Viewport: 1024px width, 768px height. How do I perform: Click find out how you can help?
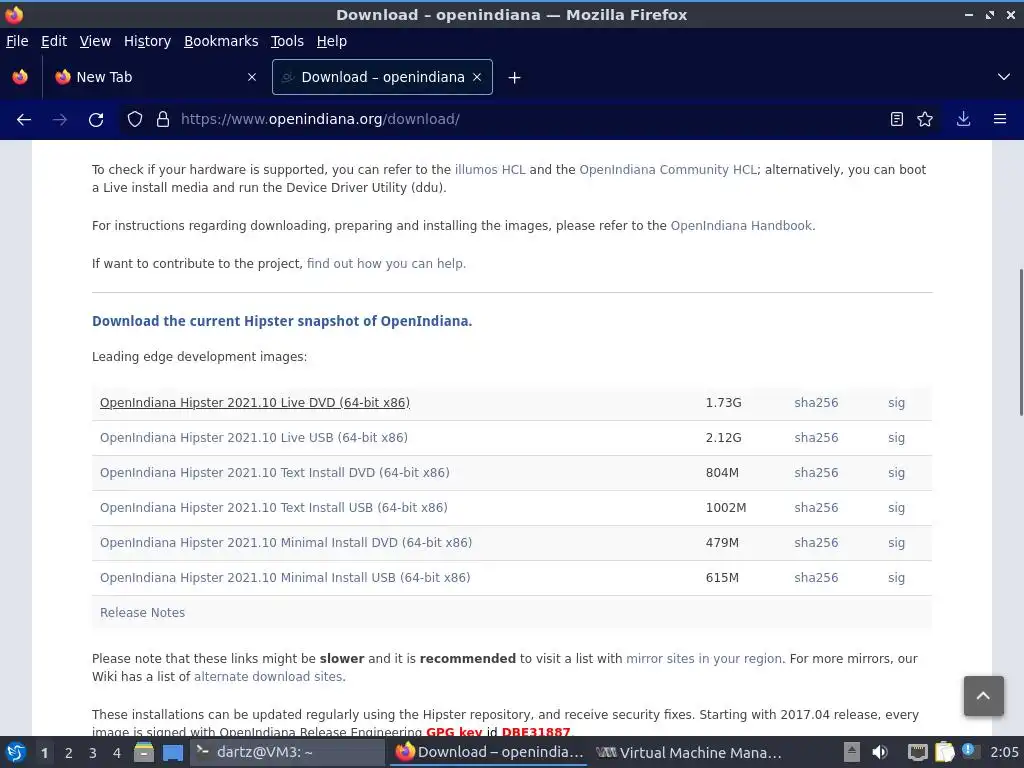click(386, 264)
